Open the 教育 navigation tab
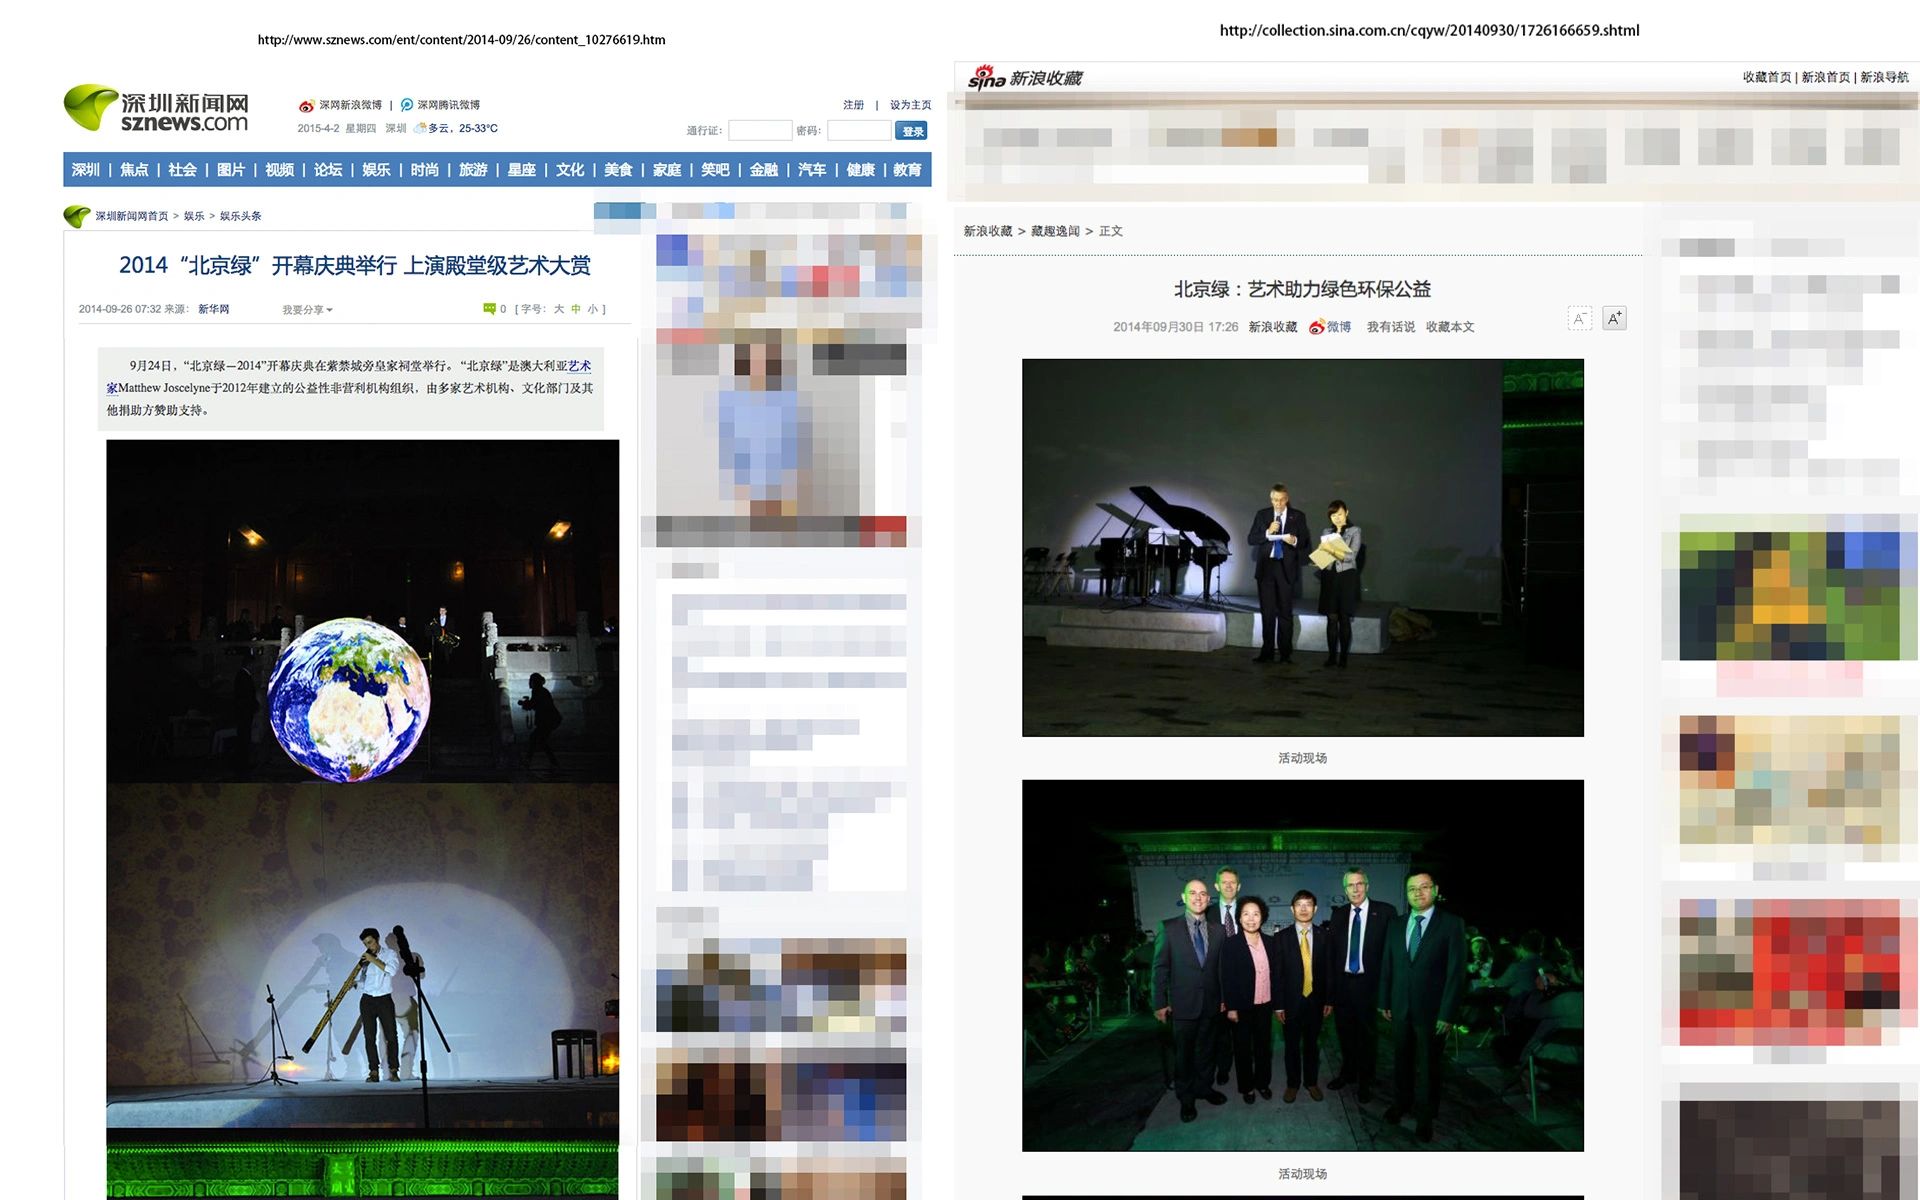Viewport: 1920px width, 1200px height. [907, 170]
